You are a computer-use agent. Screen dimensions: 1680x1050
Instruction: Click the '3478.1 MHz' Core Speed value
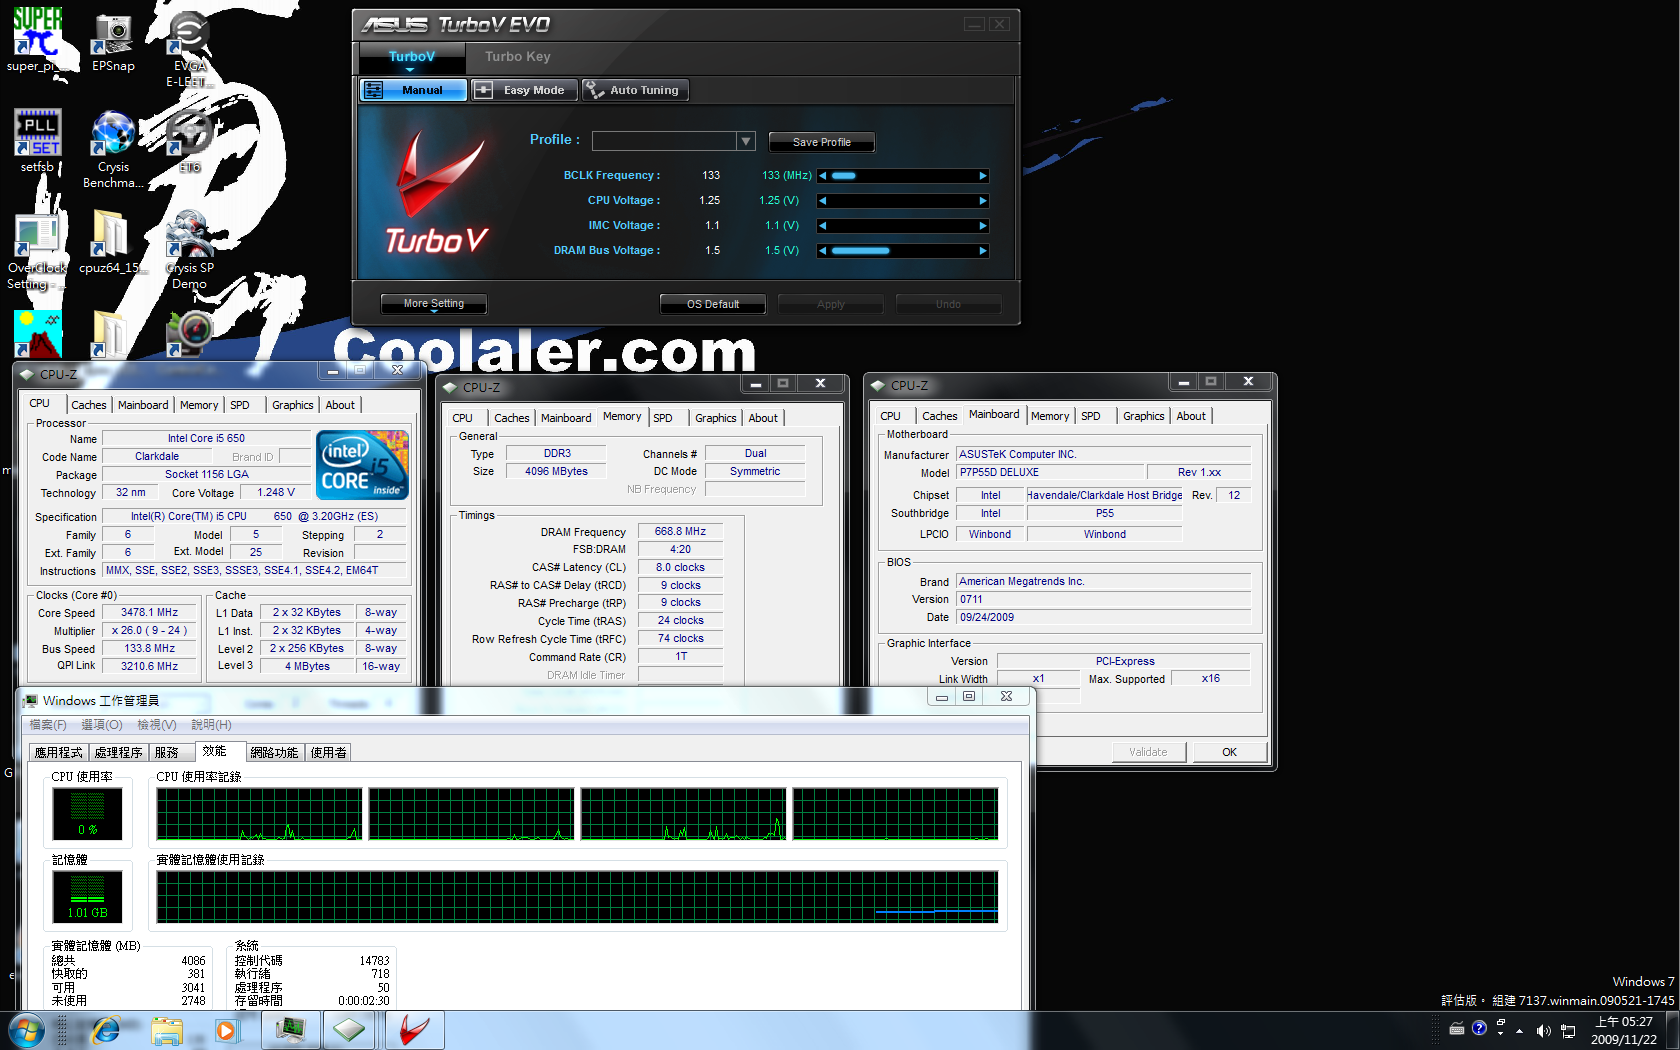pos(149,613)
